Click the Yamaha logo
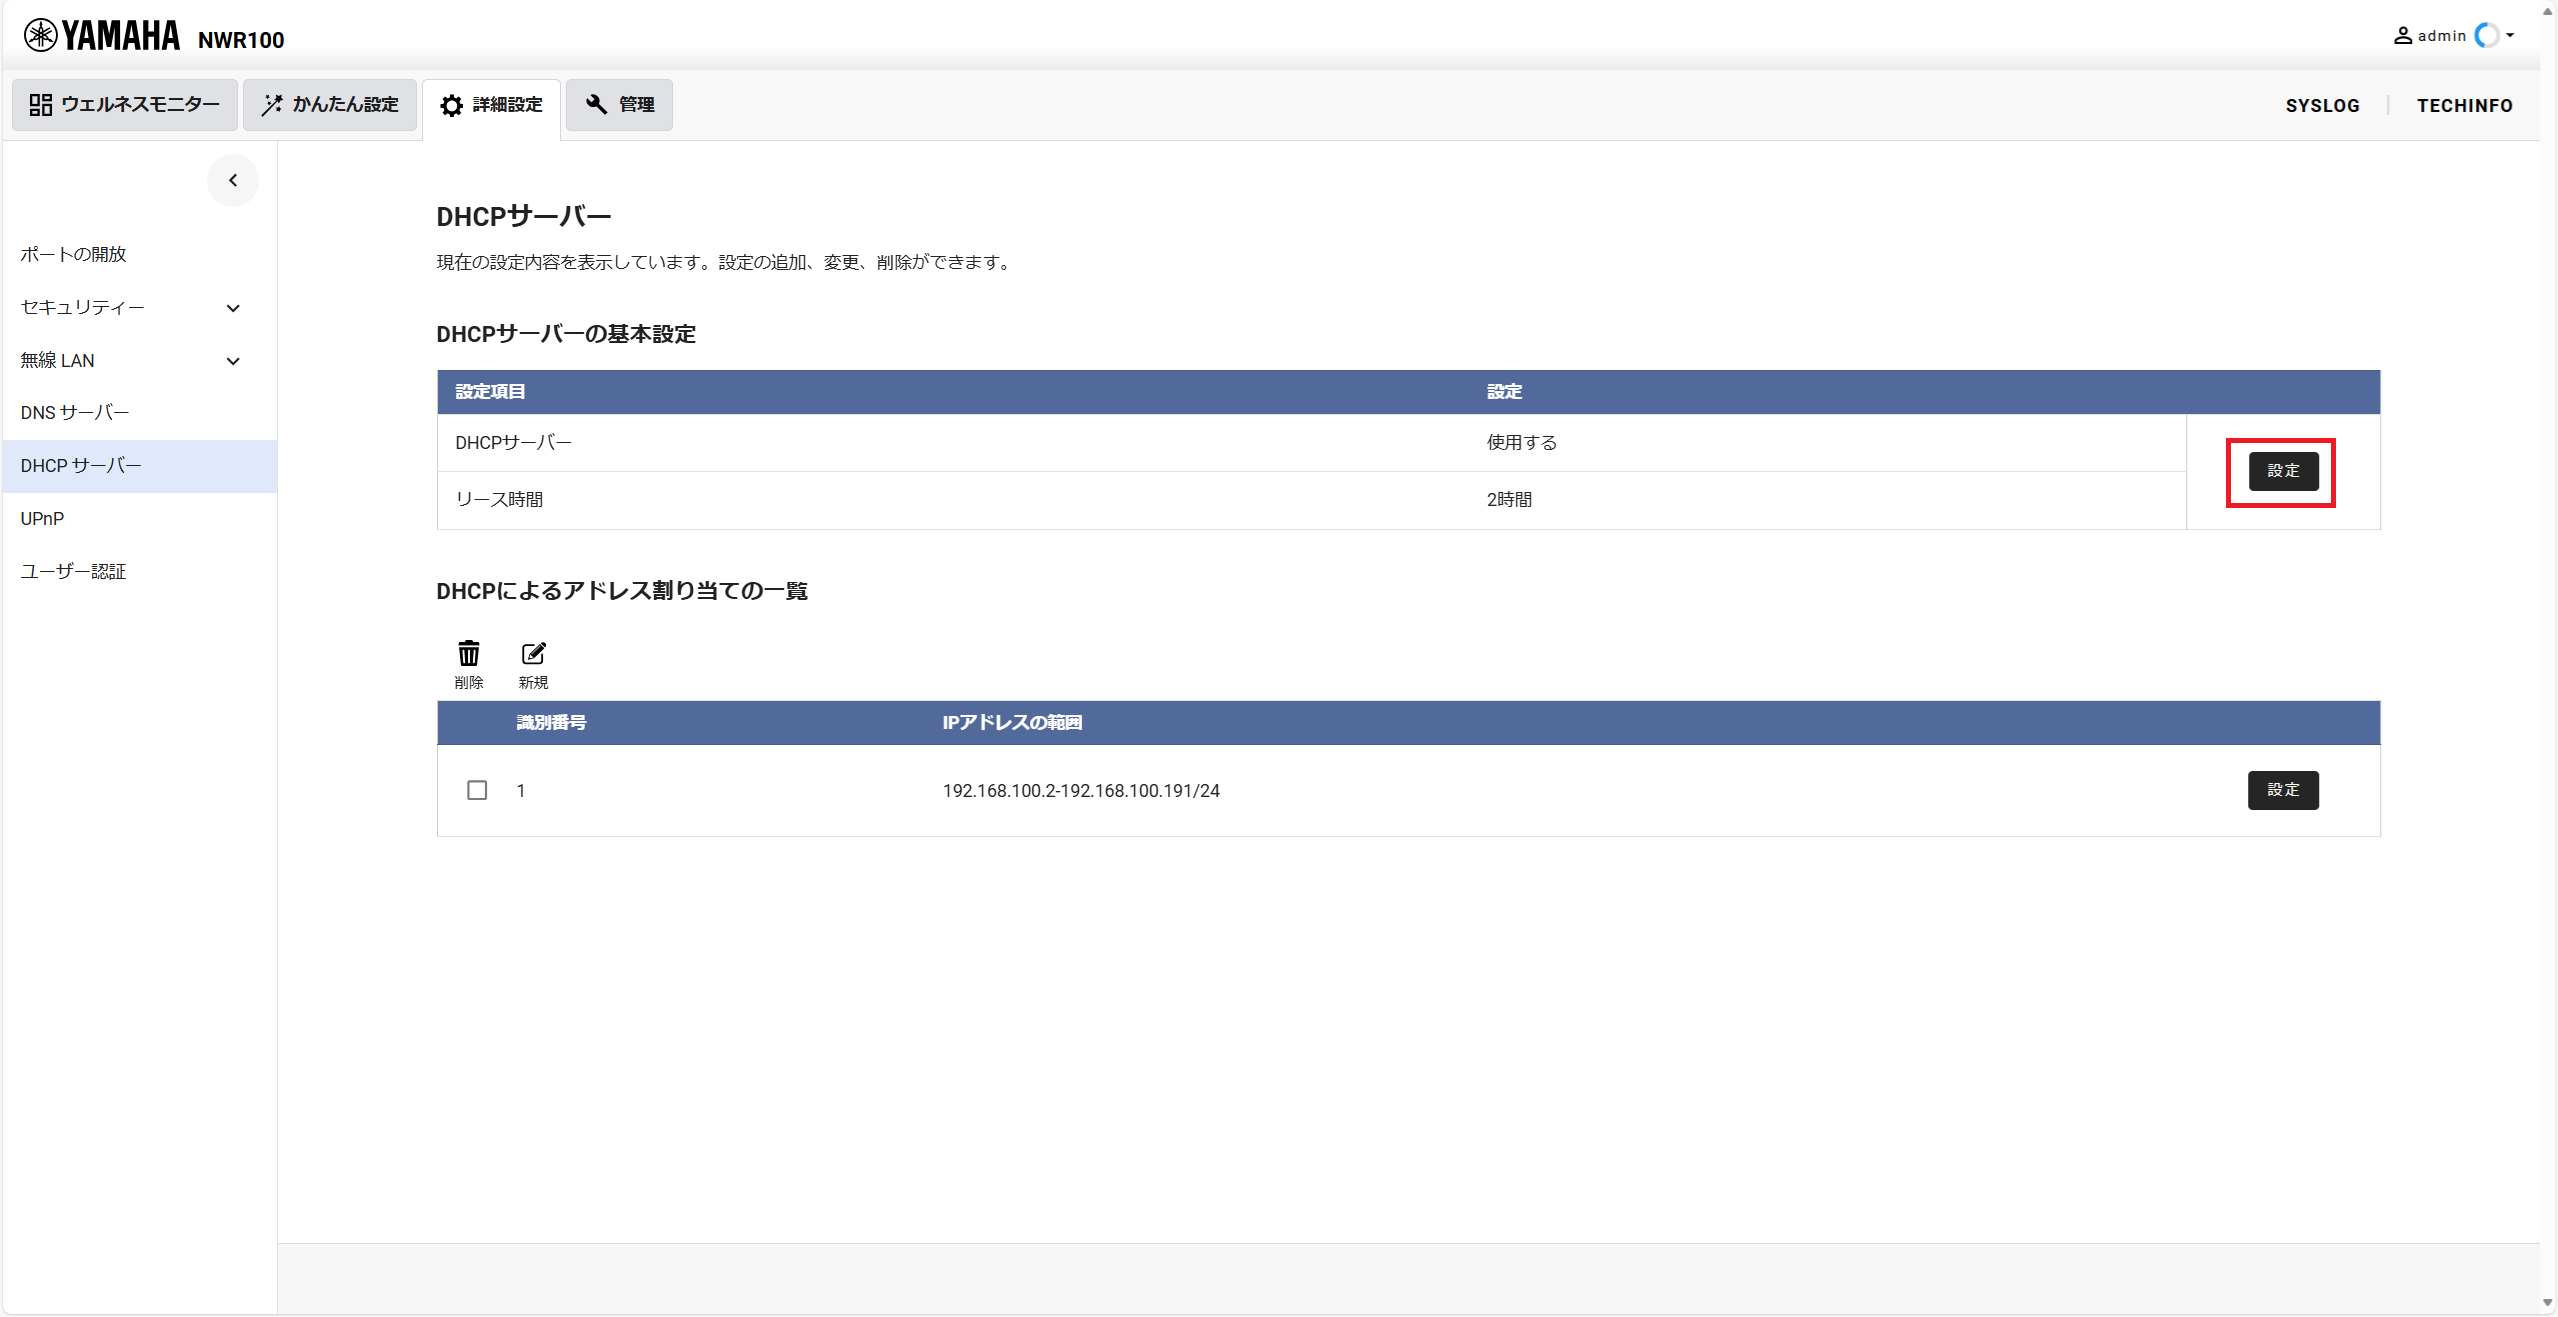The image size is (2558, 1317). click(102, 36)
